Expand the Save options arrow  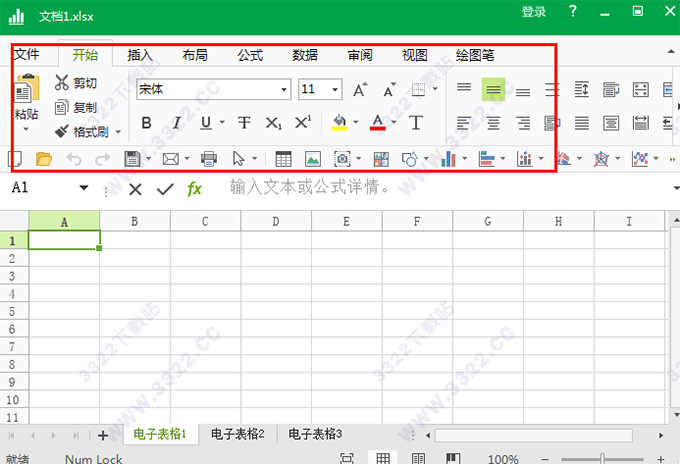point(148,159)
